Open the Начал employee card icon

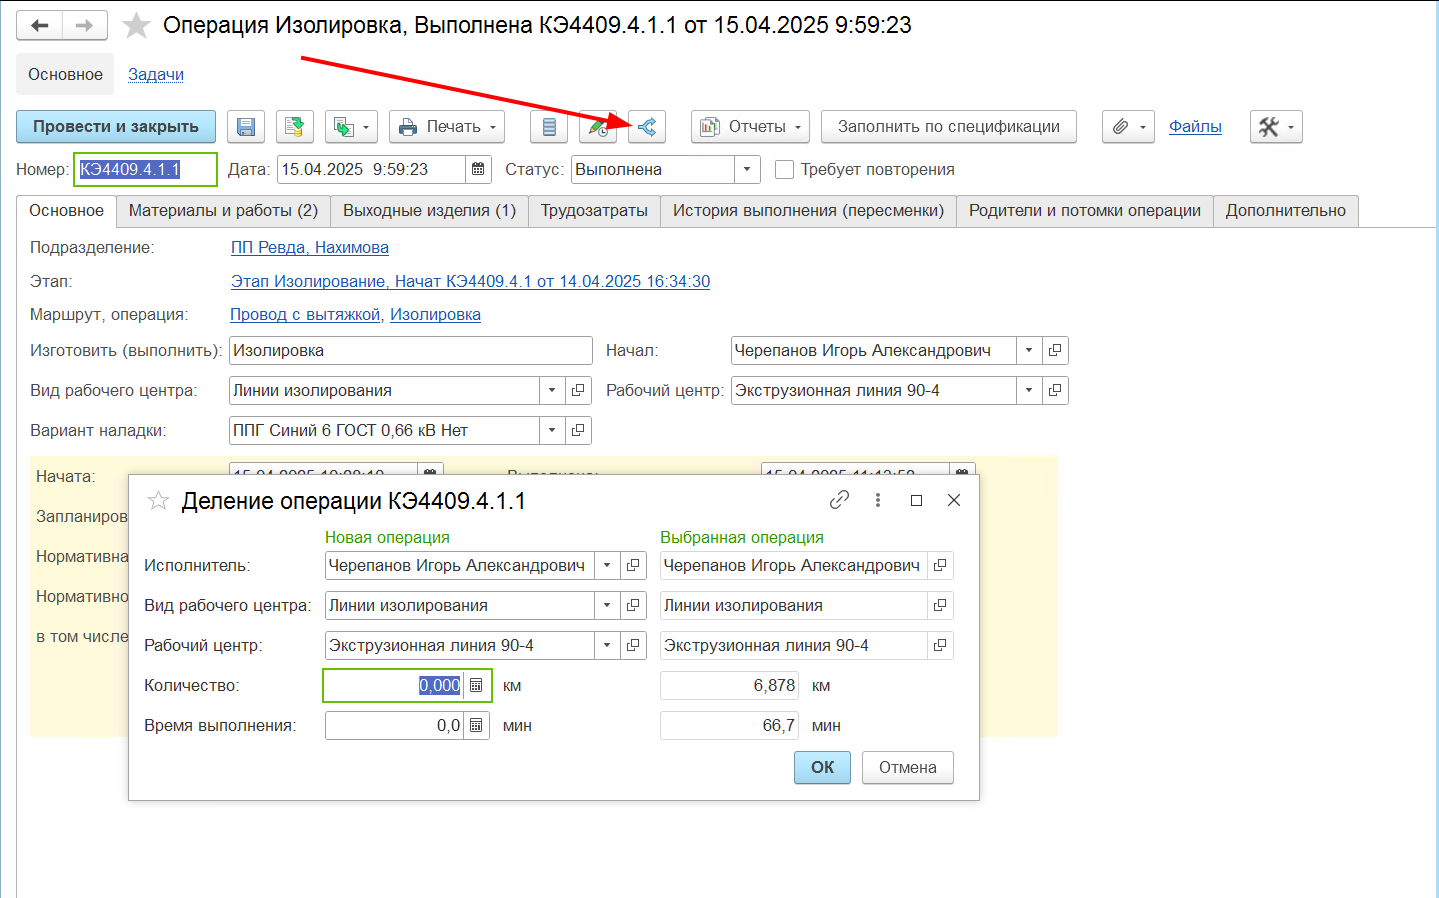click(x=1055, y=351)
